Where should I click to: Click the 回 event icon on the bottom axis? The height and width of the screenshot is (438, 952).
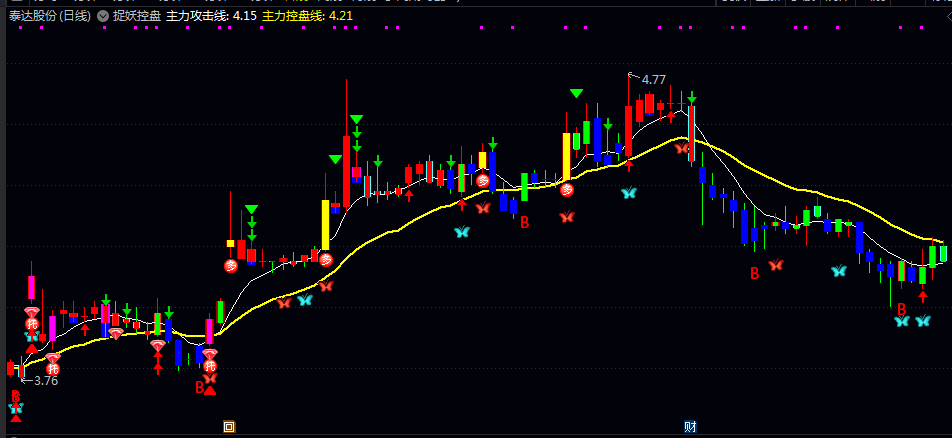tap(229, 427)
